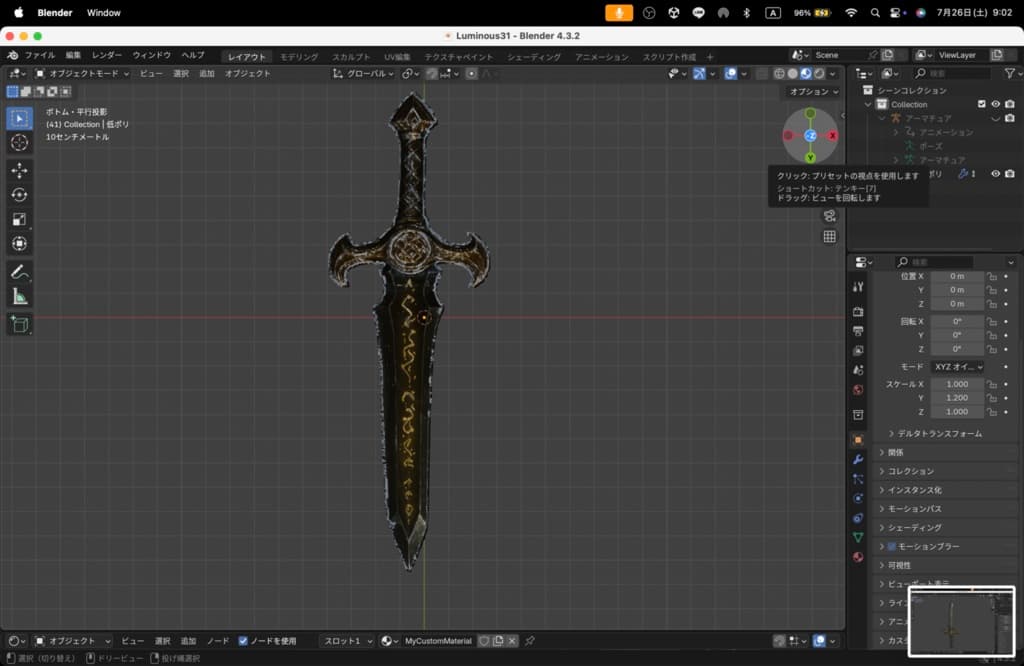
Task: Select the Rotate tool in the toolbar
Action: click(x=19, y=195)
